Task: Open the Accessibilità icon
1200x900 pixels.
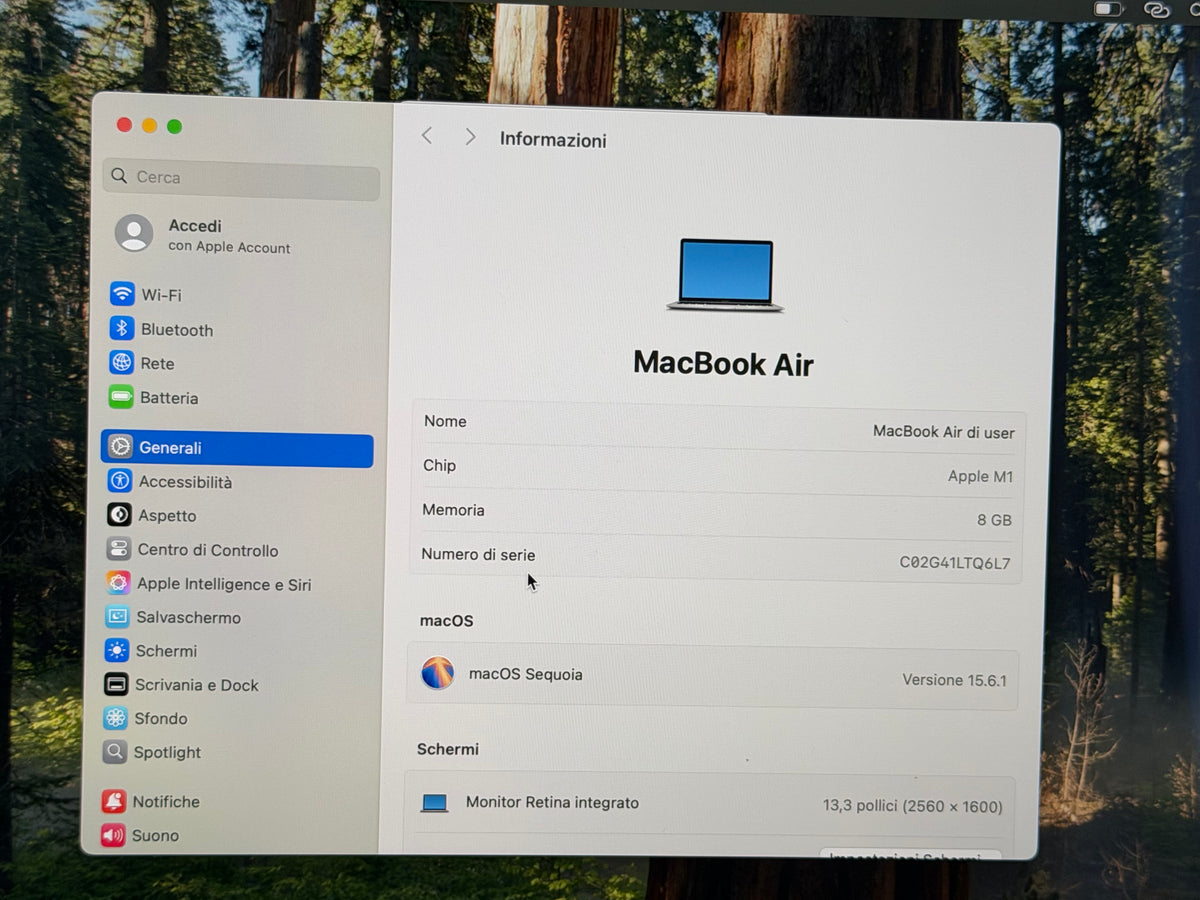Action: [120, 481]
